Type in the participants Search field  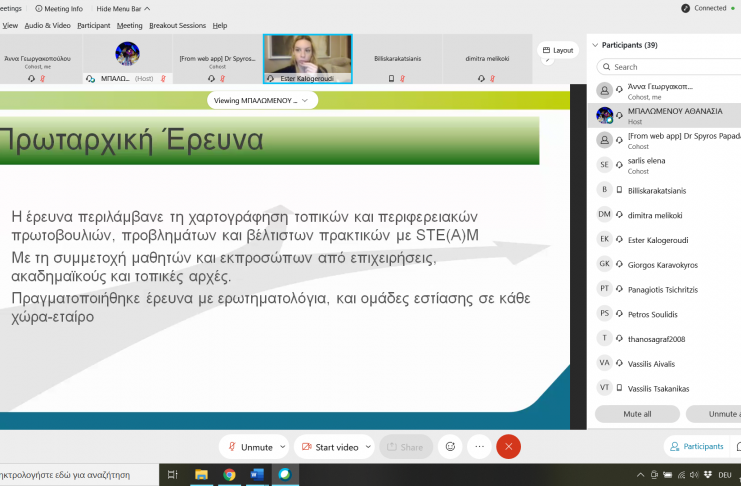pos(670,67)
